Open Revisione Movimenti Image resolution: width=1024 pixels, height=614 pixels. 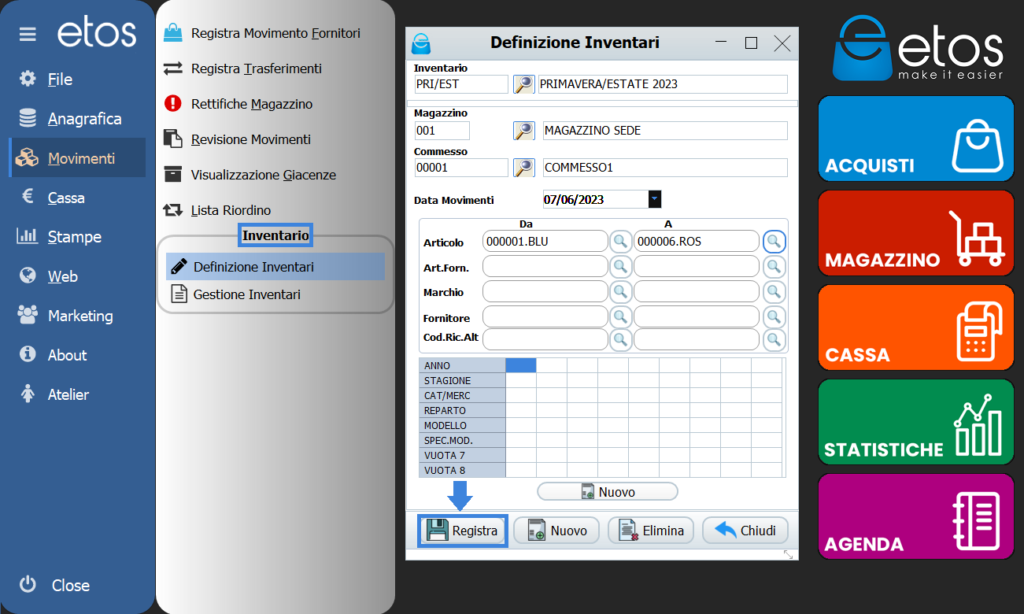tap(251, 139)
